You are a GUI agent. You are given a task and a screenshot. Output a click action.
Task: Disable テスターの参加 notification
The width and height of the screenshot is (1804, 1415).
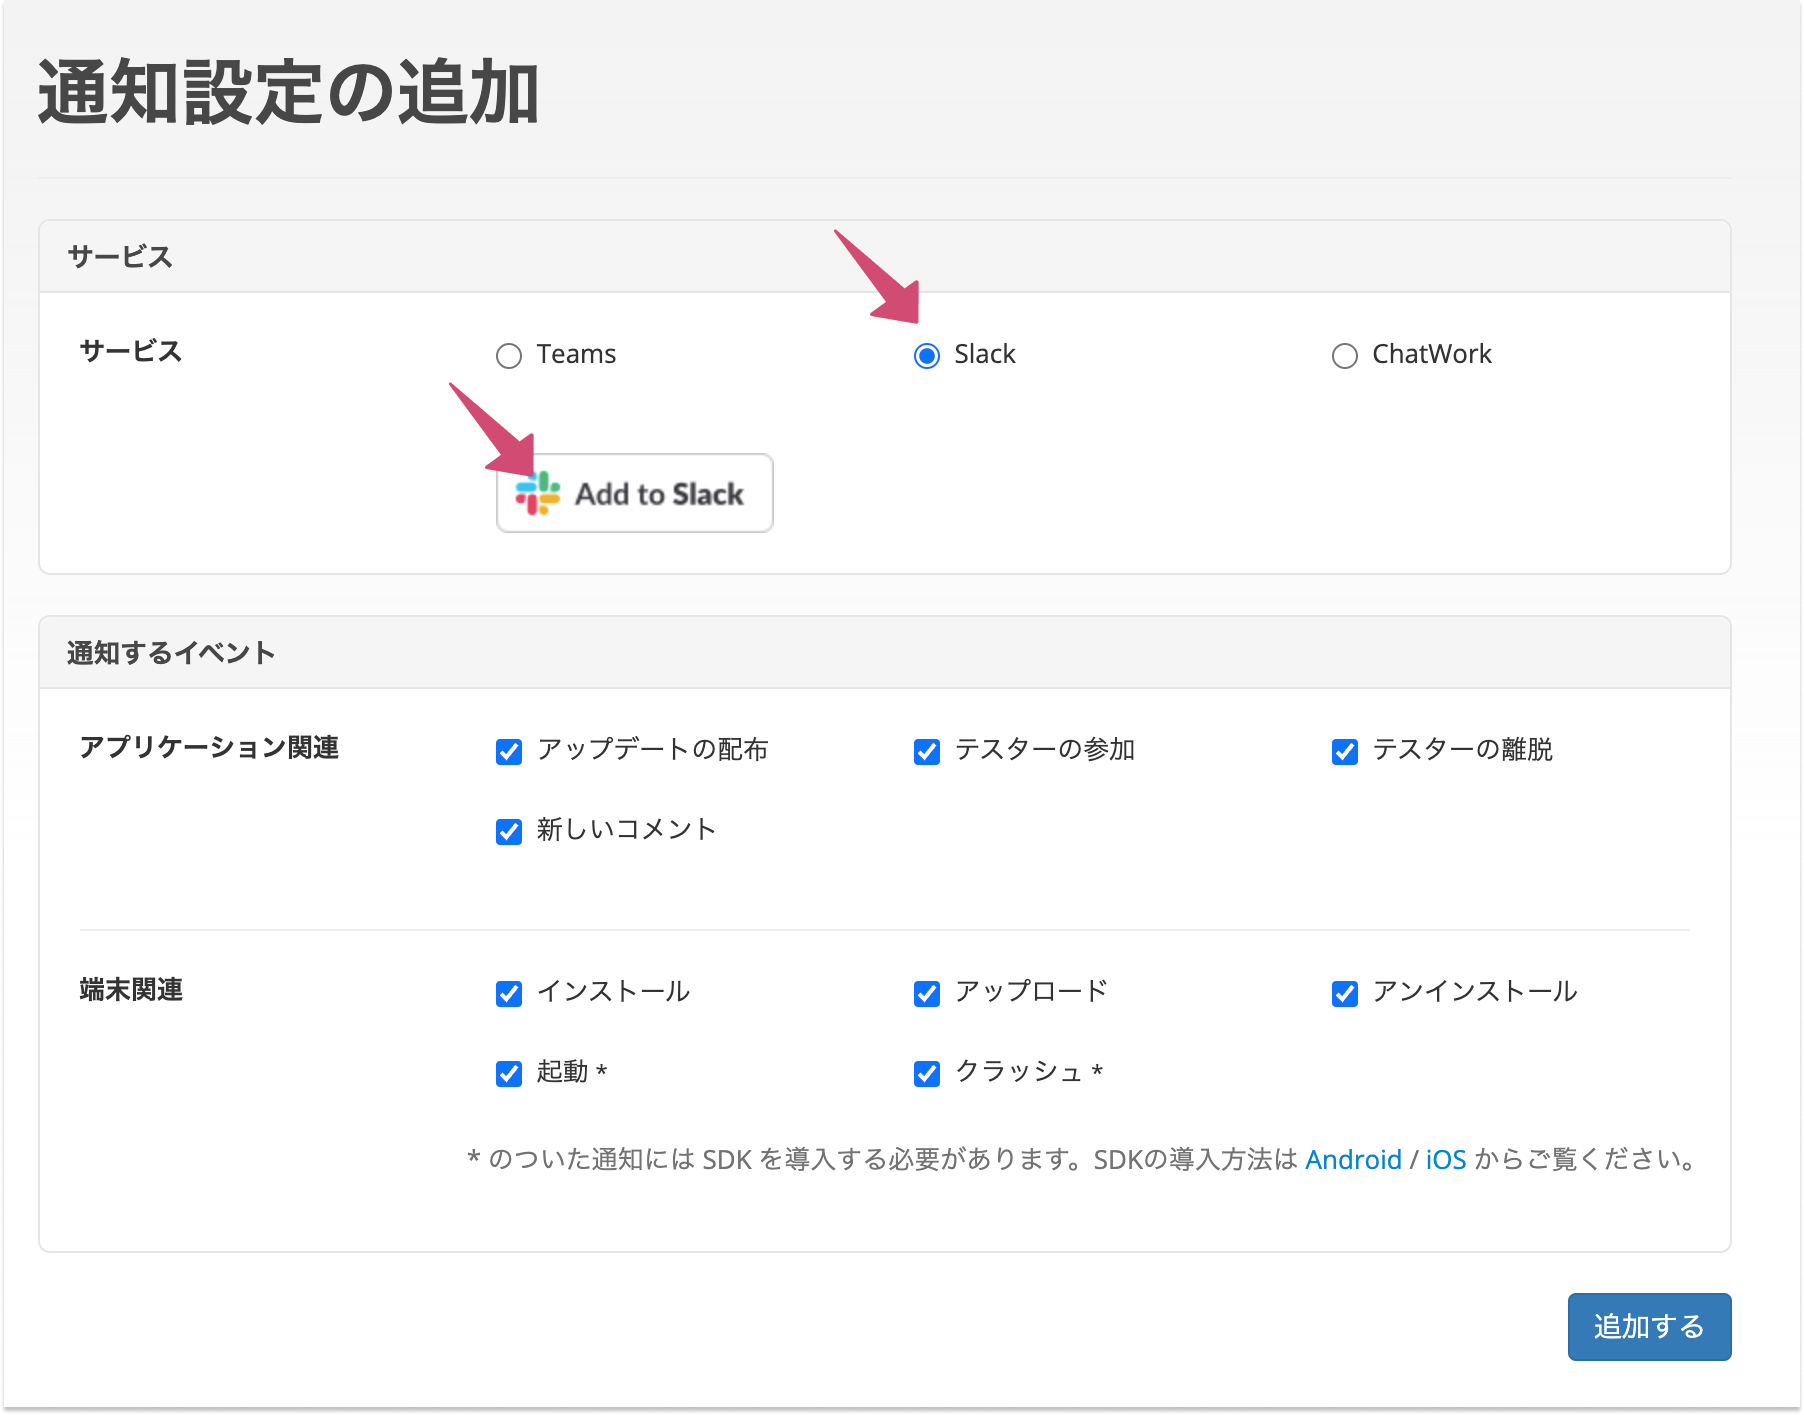coord(926,751)
